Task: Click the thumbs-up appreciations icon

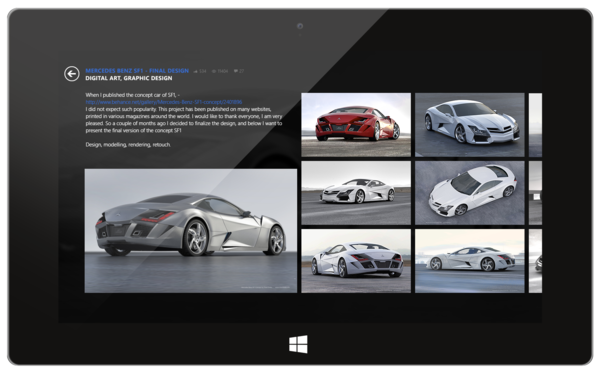Action: pyautogui.click(x=196, y=71)
